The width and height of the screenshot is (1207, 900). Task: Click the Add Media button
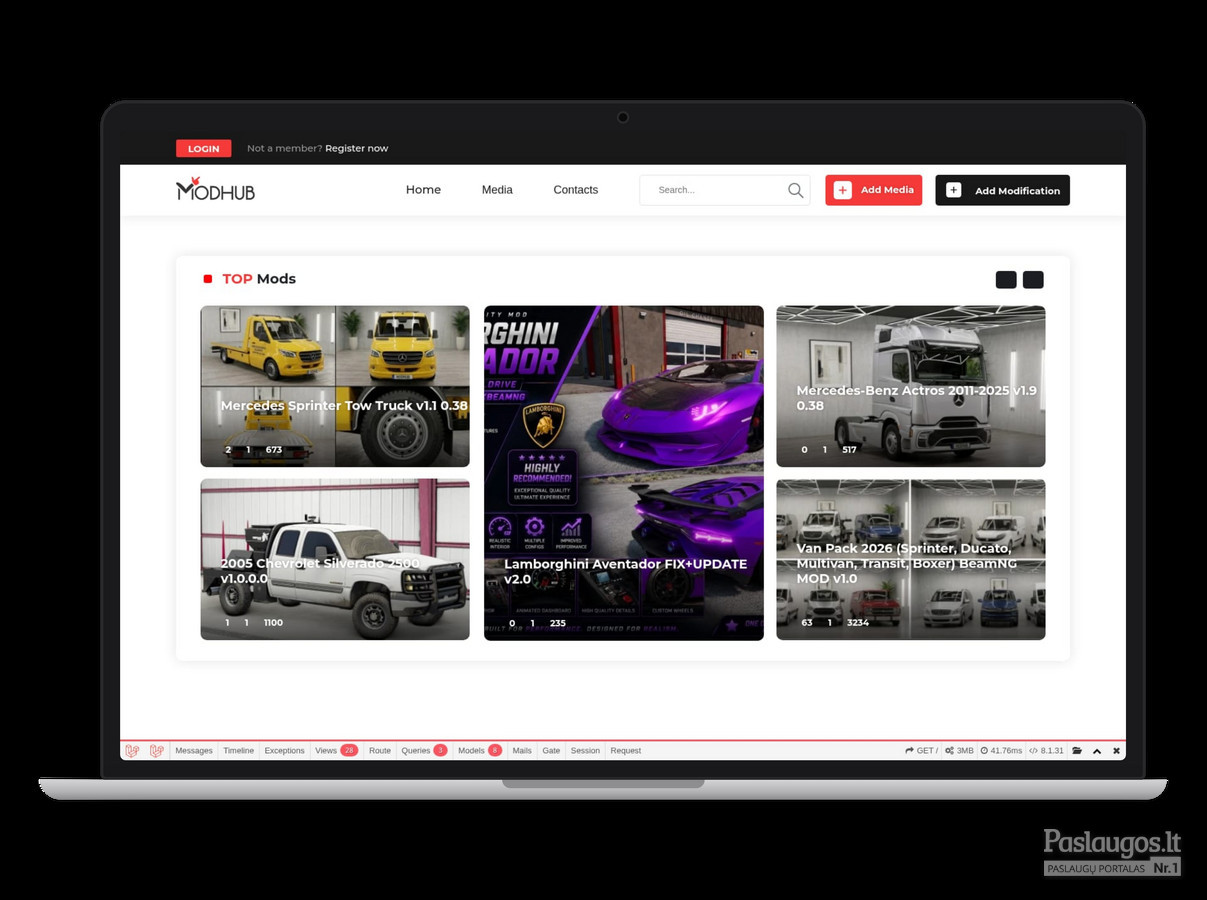coord(873,190)
